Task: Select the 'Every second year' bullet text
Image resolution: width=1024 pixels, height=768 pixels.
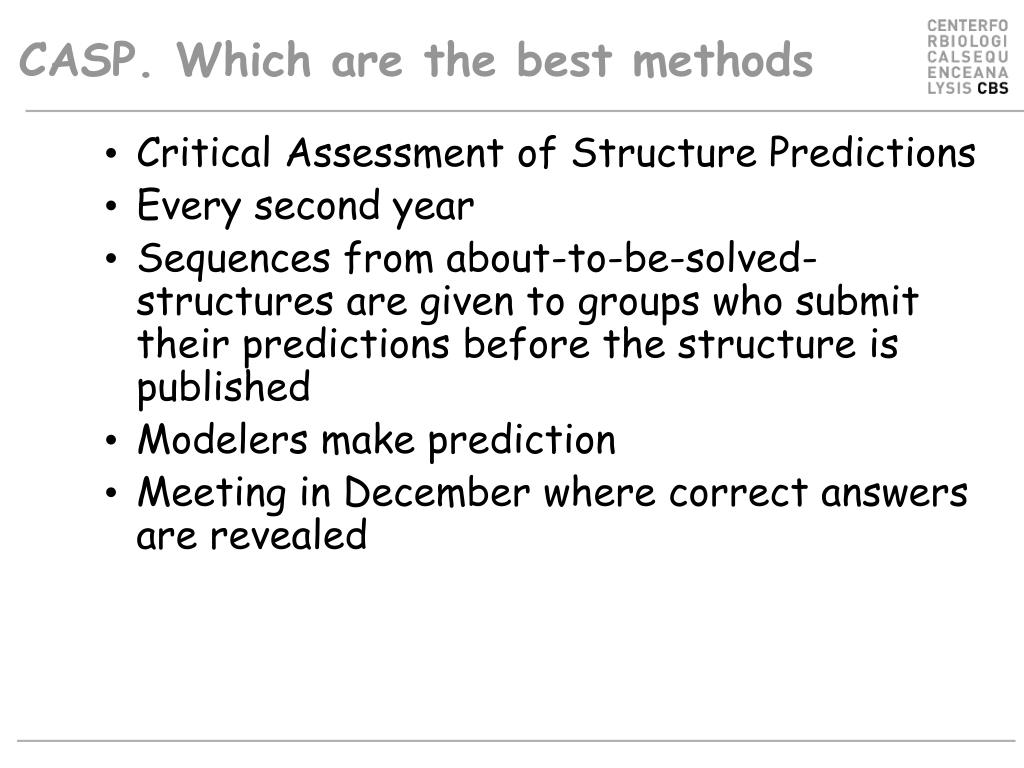Action: click(x=305, y=206)
